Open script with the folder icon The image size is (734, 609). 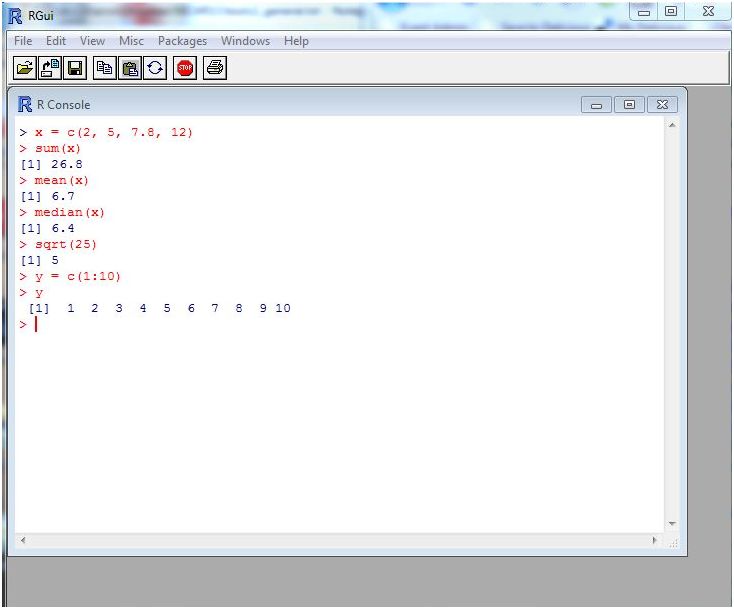pos(25,68)
